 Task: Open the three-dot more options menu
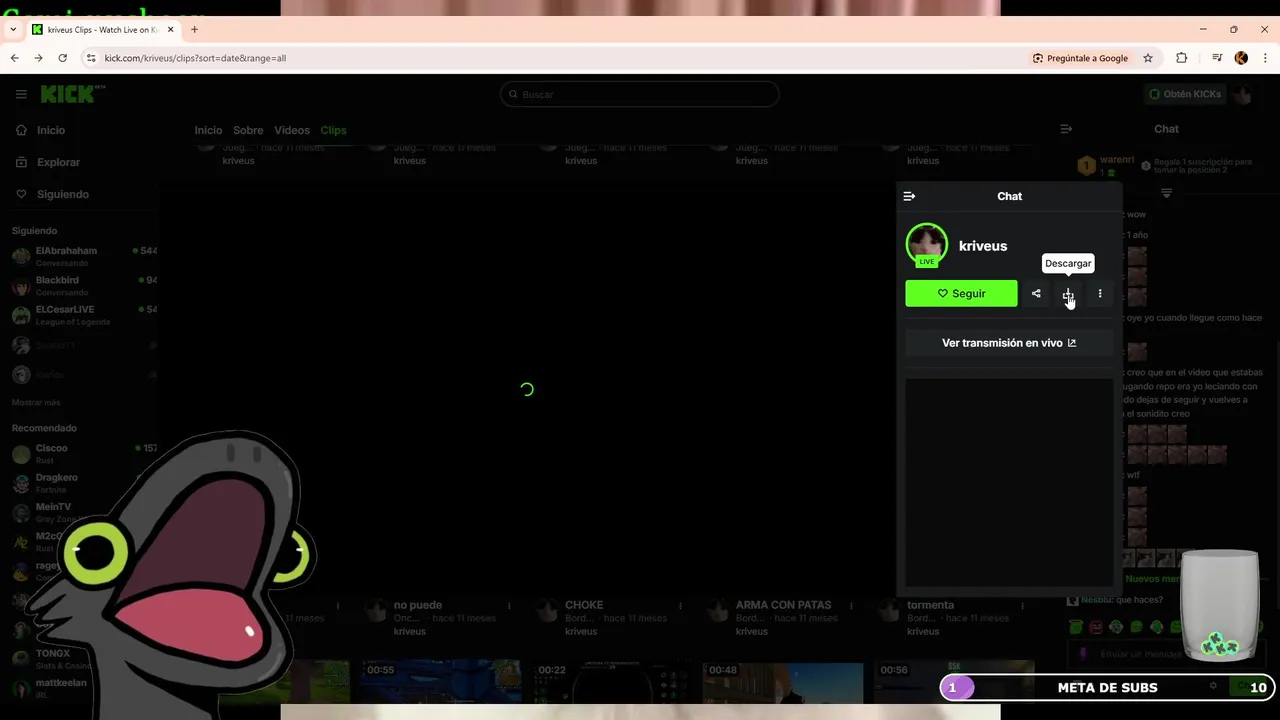coord(1100,294)
